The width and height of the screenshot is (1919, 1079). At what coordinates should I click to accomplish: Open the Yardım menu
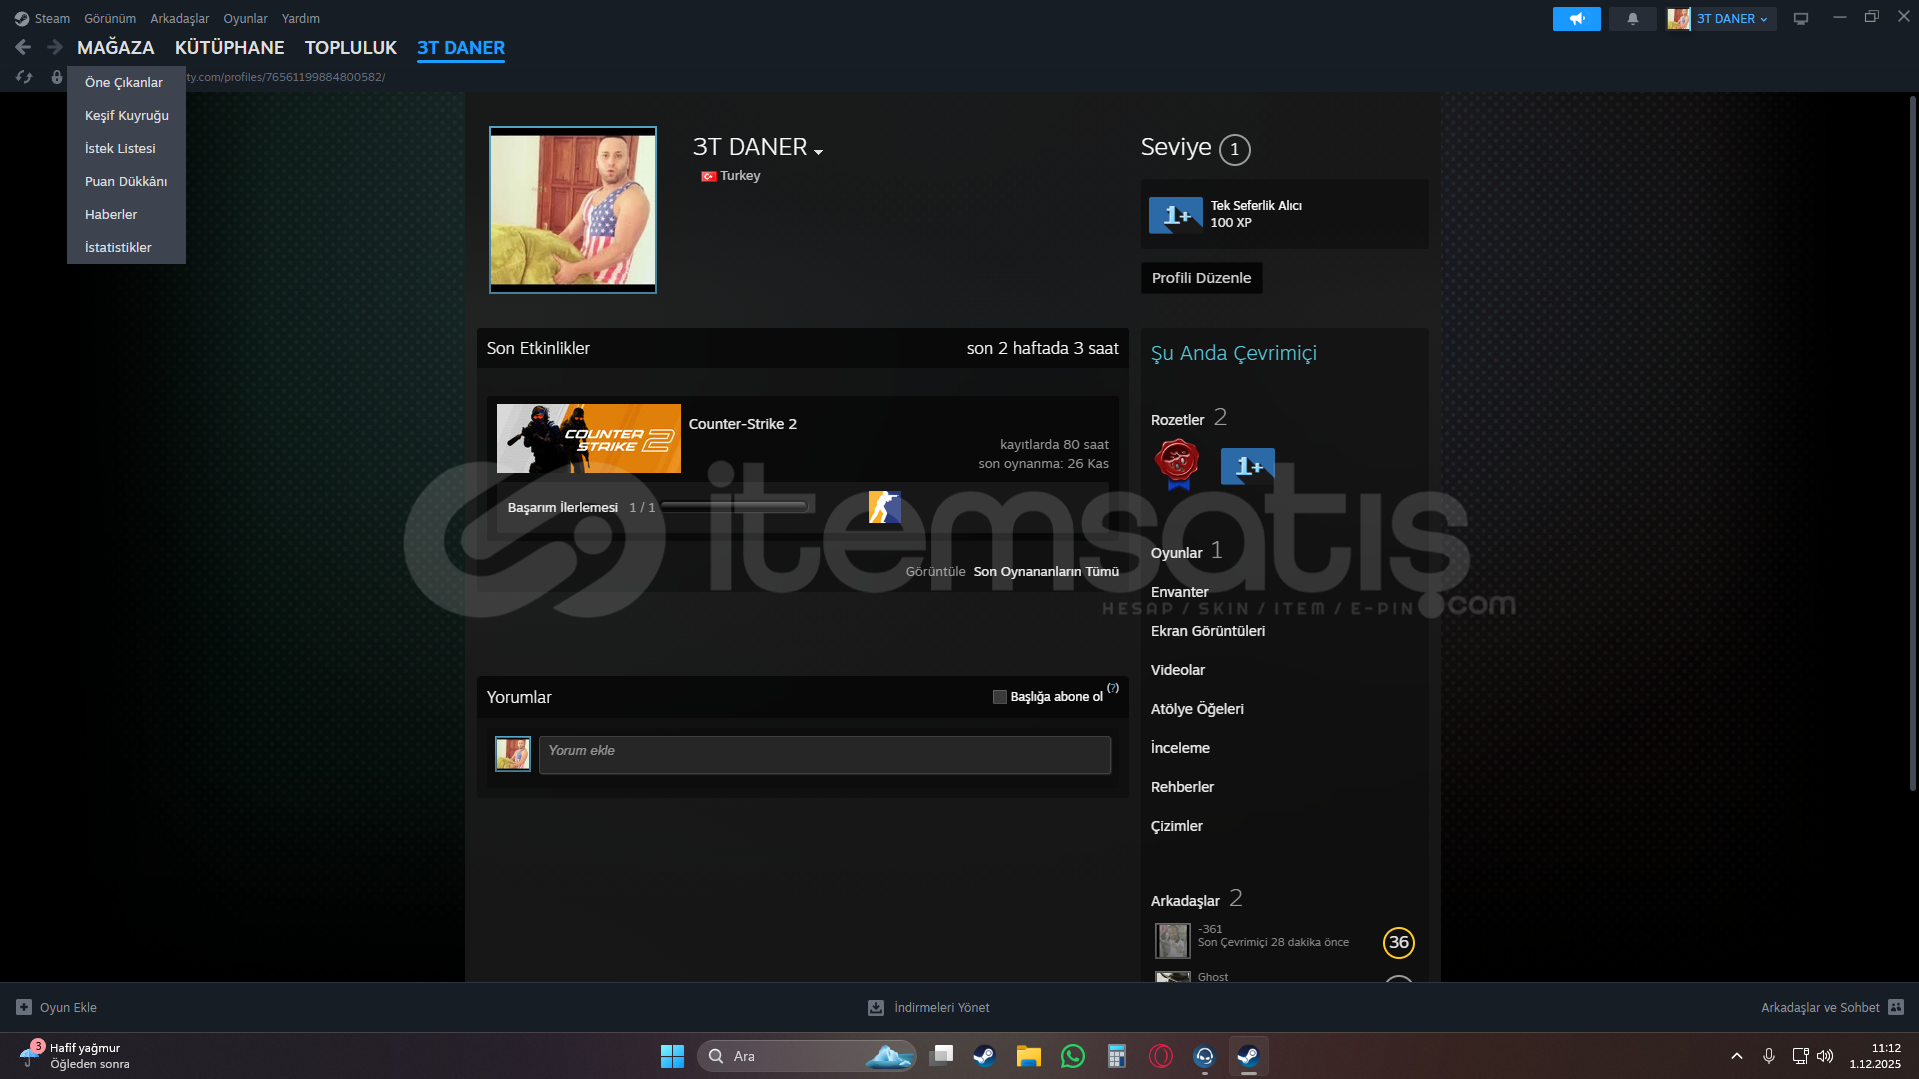300,18
